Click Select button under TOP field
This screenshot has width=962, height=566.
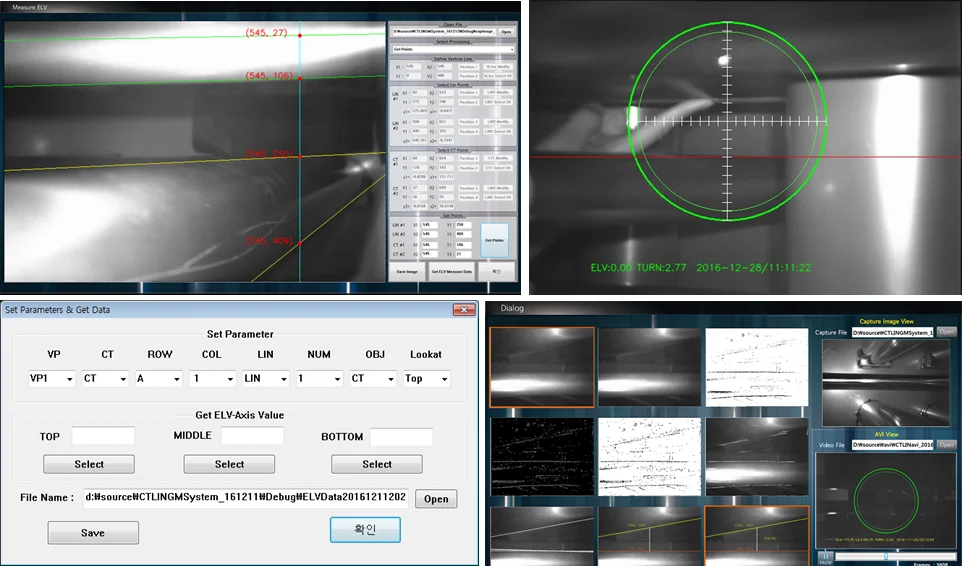click(89, 464)
